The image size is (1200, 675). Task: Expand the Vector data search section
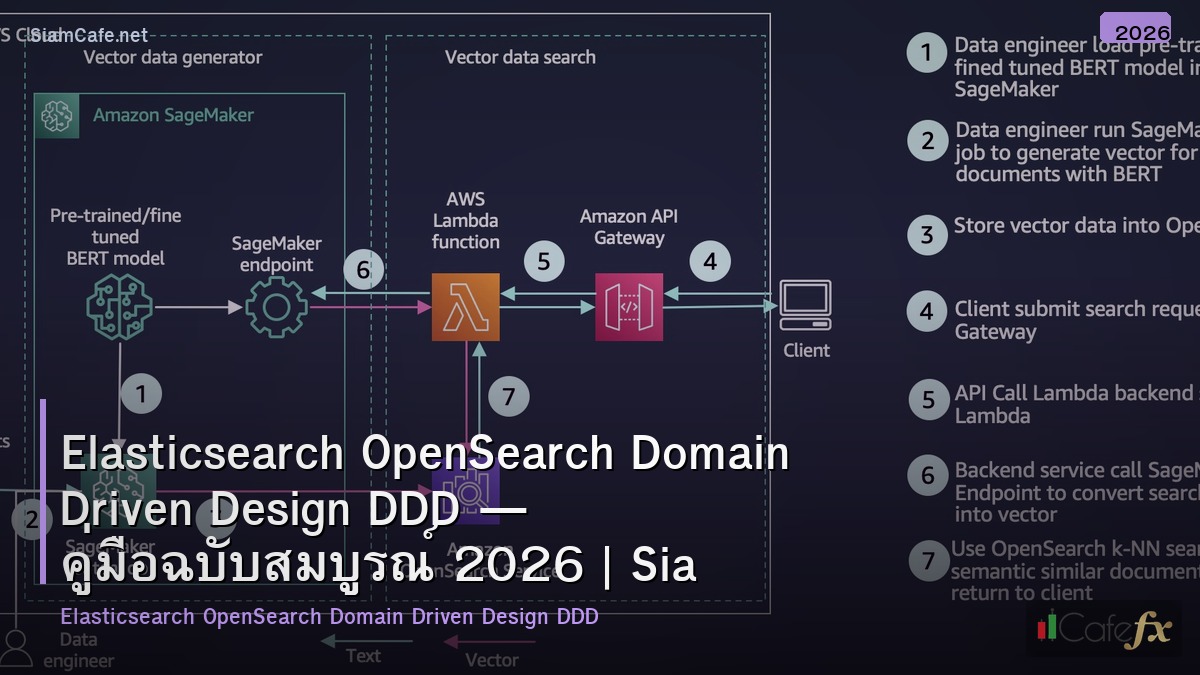tap(519, 57)
